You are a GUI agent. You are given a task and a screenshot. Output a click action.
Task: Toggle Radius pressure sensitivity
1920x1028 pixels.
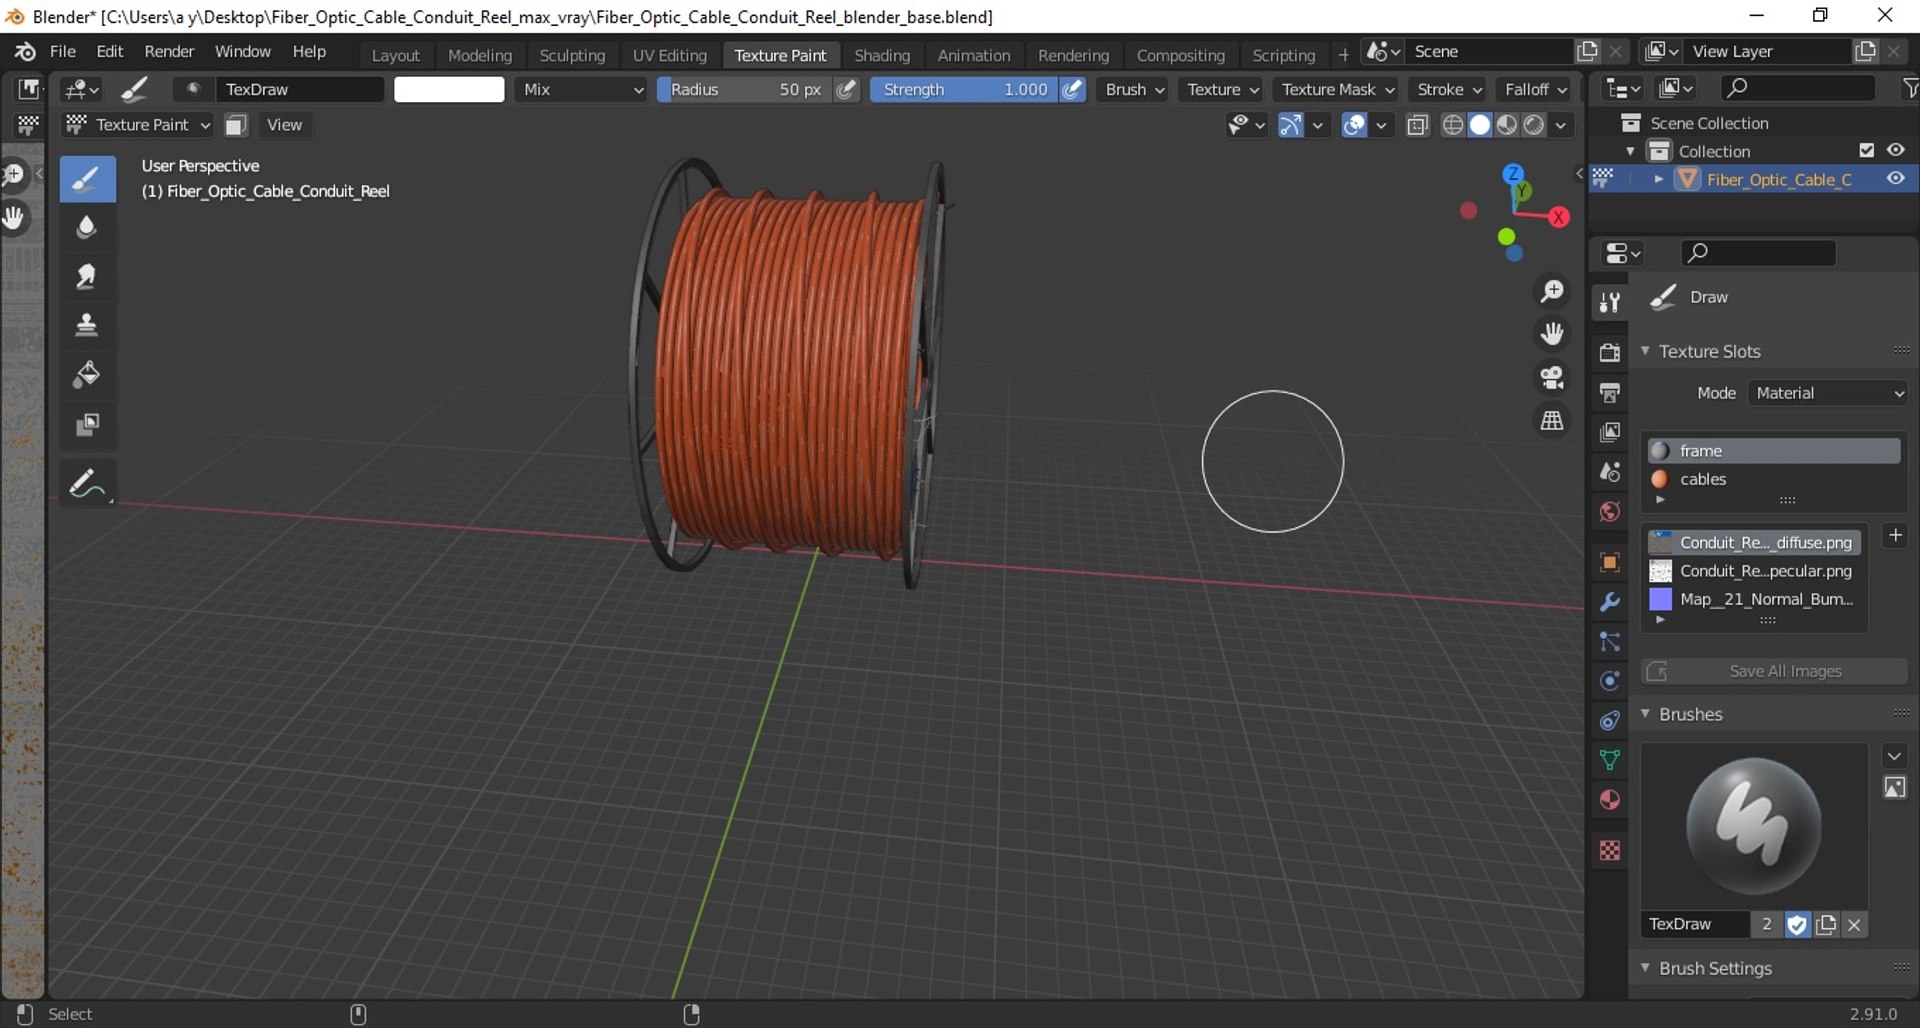pyautogui.click(x=846, y=90)
